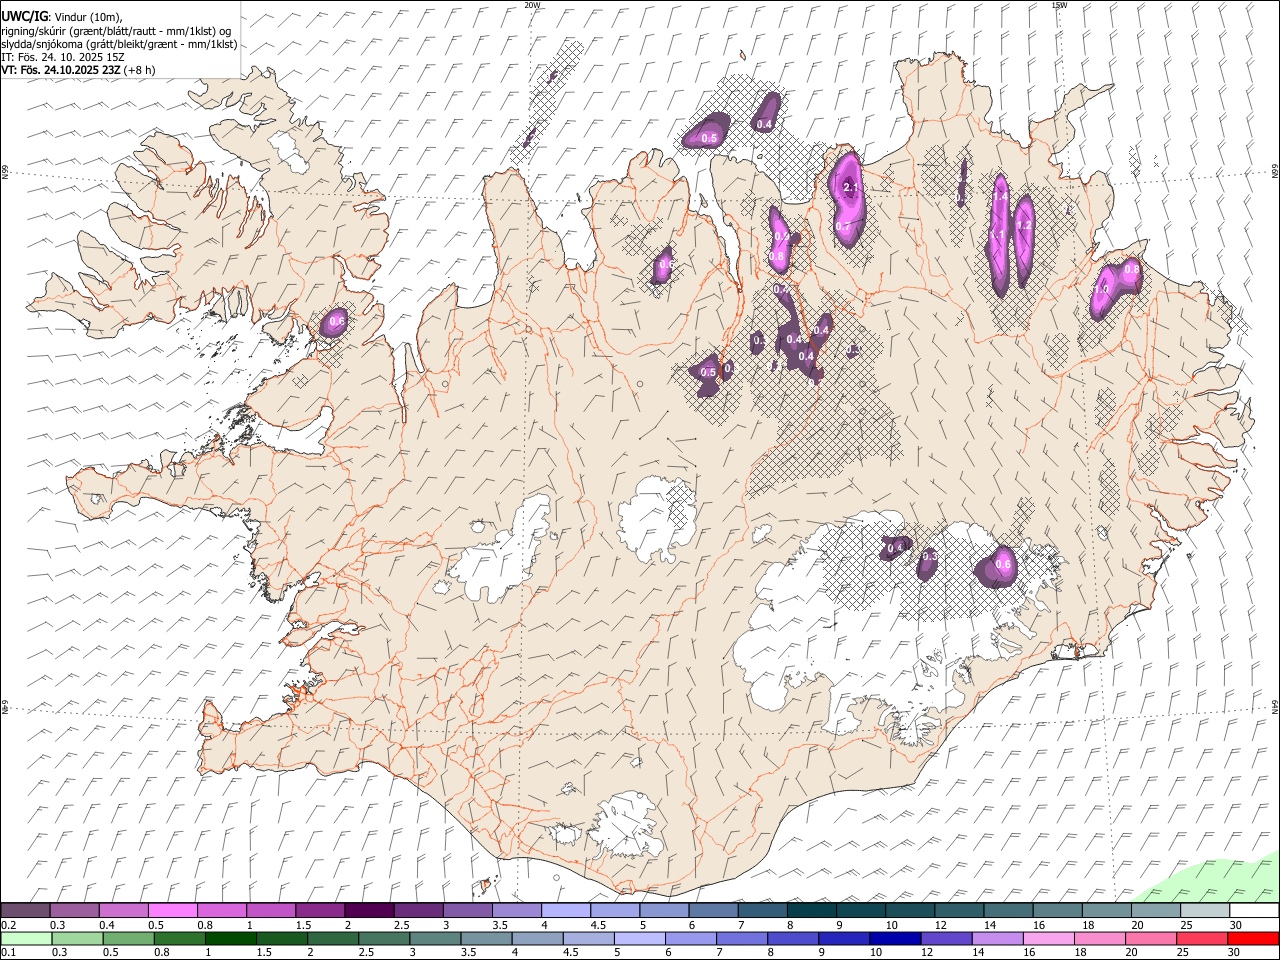Pick the pale grey snow swatch between 25 and 30
This screenshot has width=1280, height=960.
pyautogui.click(x=1204, y=911)
